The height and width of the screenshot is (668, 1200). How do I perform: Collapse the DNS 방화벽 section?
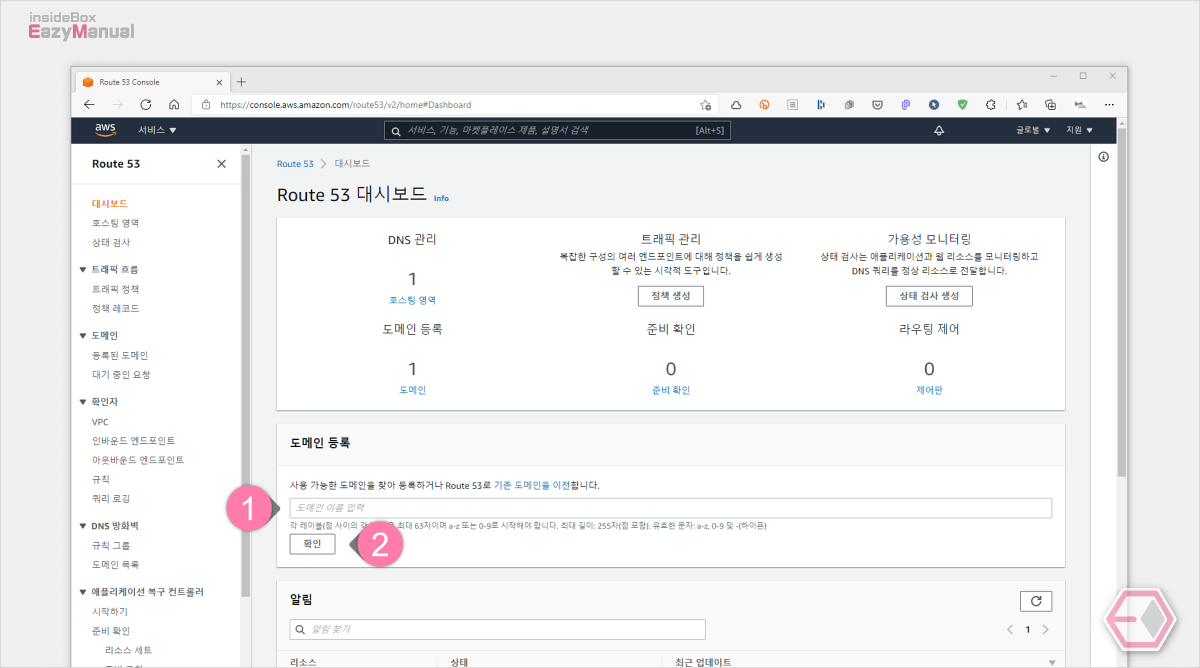(x=83, y=526)
